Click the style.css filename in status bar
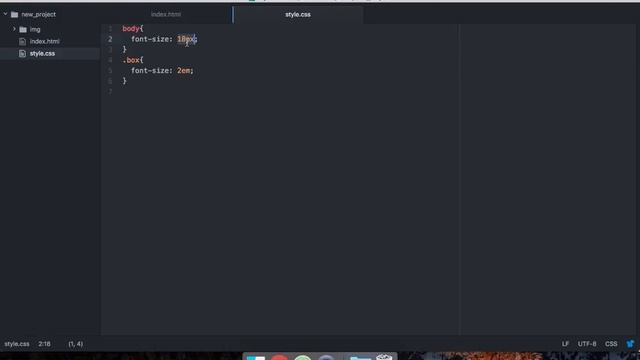Image resolution: width=640 pixels, height=360 pixels. click(x=17, y=344)
